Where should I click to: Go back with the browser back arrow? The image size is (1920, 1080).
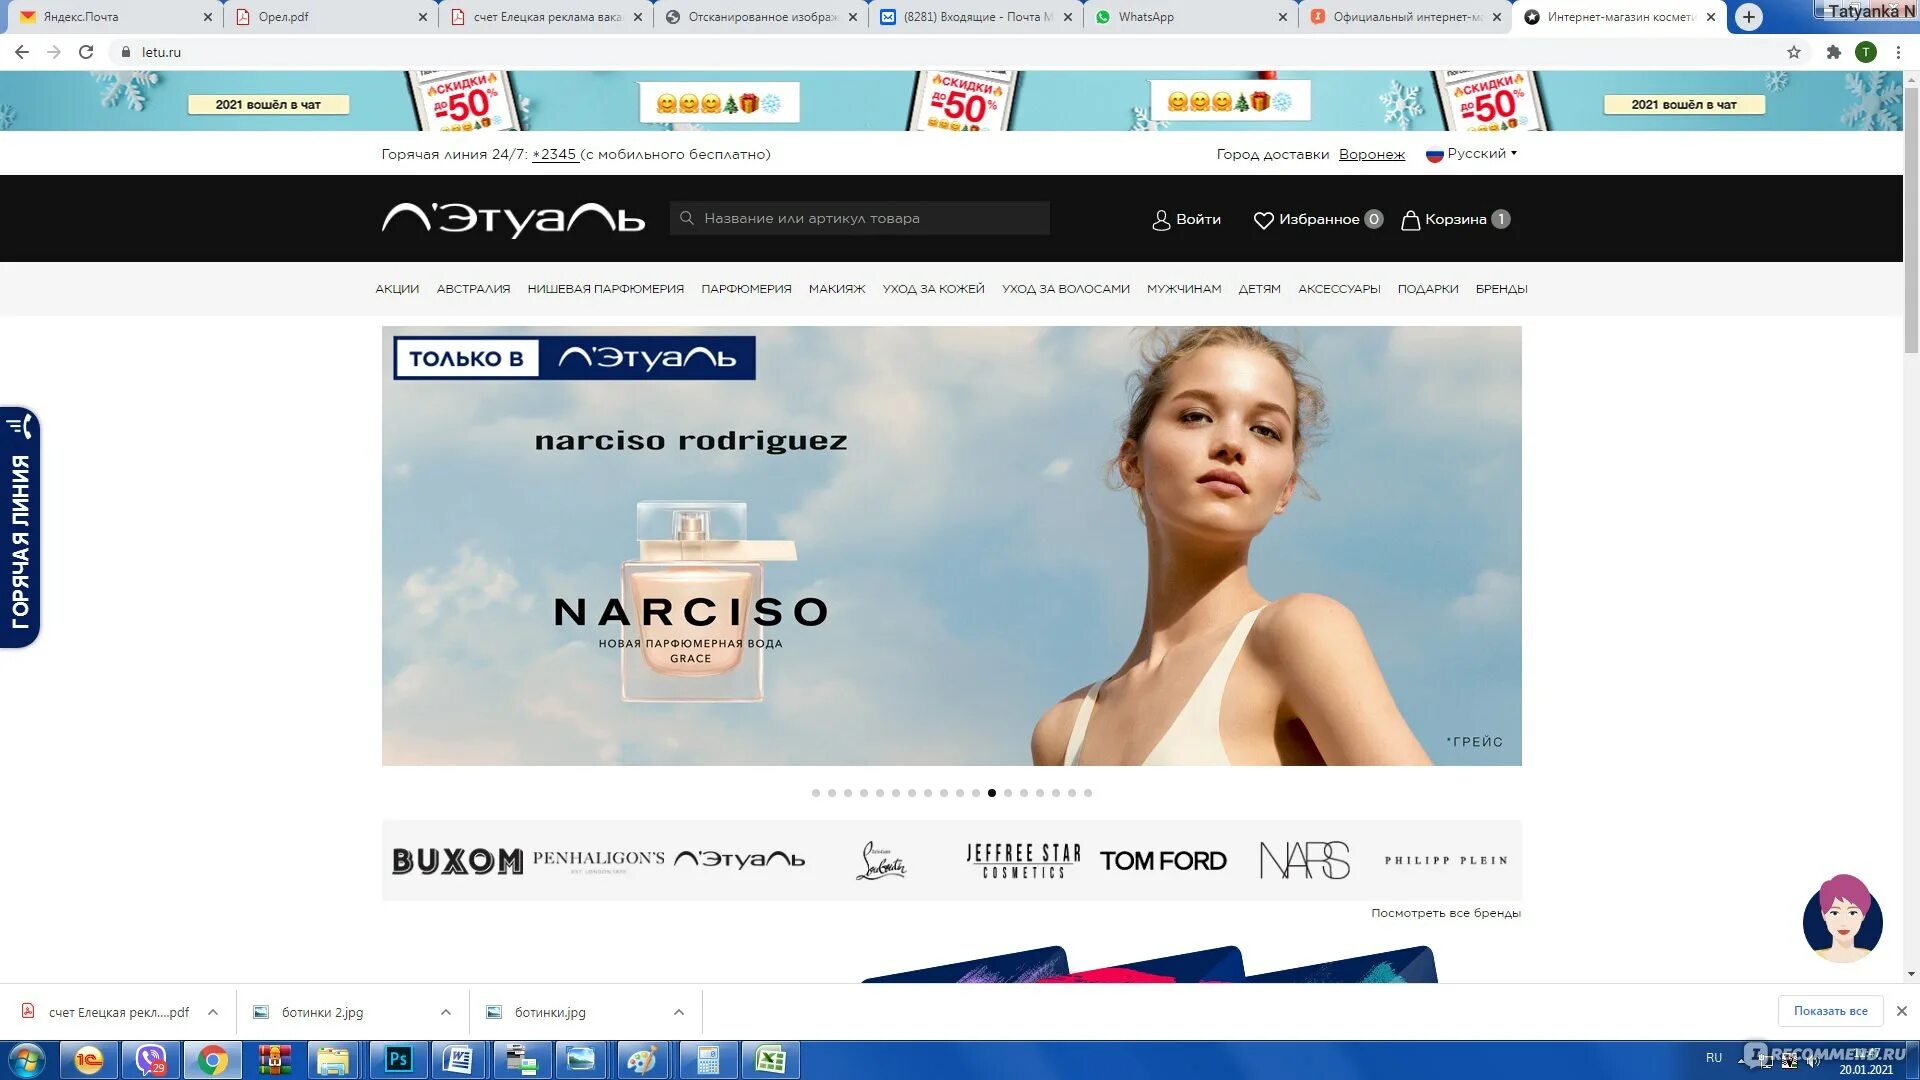[21, 52]
